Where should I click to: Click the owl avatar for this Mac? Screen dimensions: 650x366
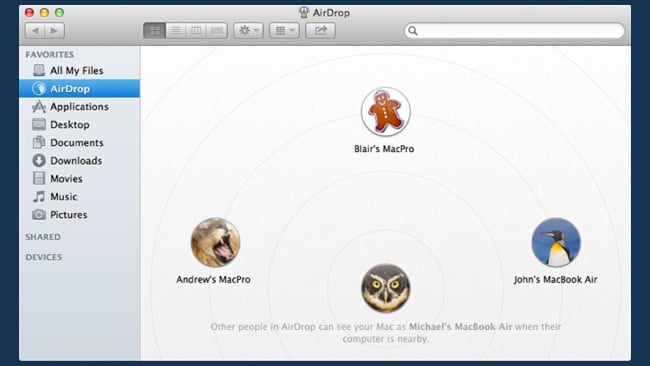386,288
